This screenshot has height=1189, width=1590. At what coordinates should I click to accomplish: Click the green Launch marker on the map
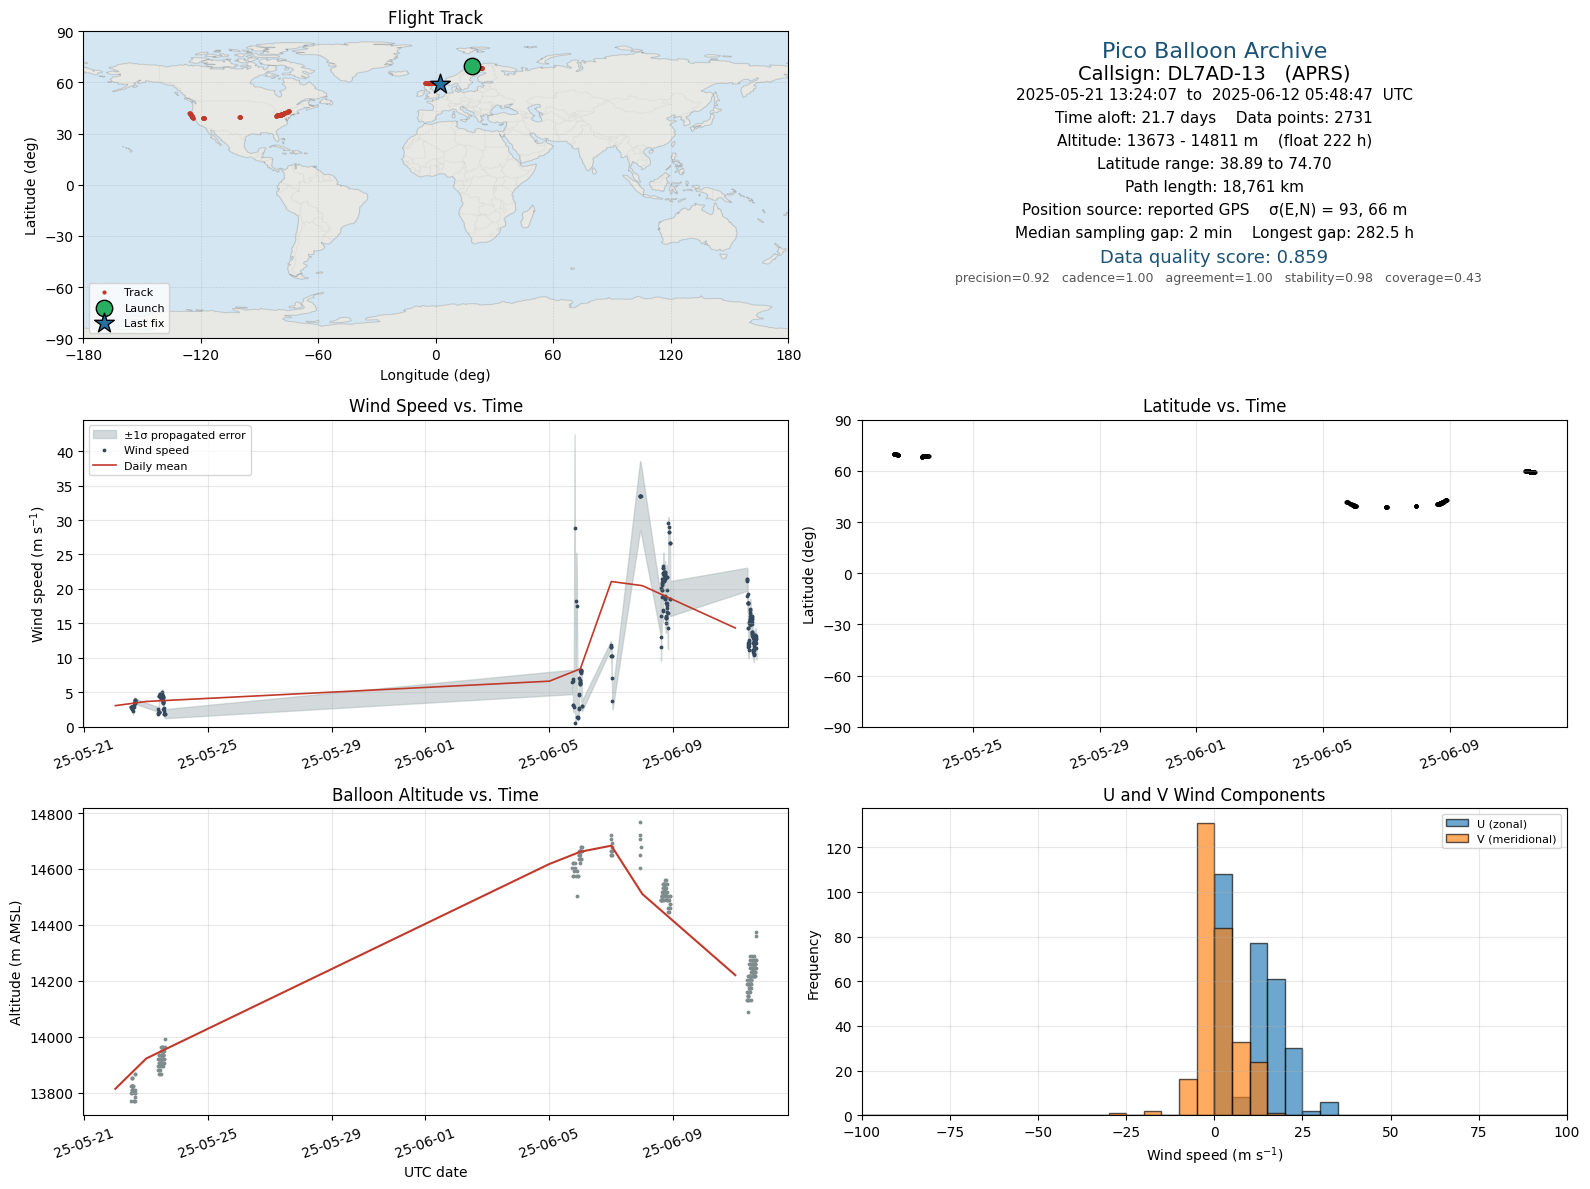click(x=472, y=67)
